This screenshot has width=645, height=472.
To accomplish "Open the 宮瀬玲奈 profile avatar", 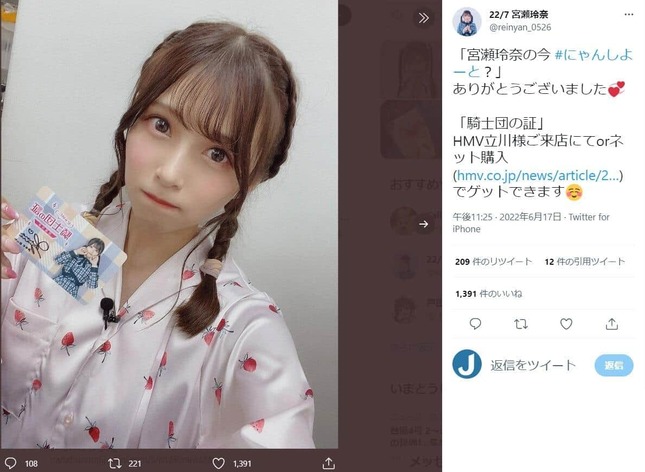I will coord(467,21).
